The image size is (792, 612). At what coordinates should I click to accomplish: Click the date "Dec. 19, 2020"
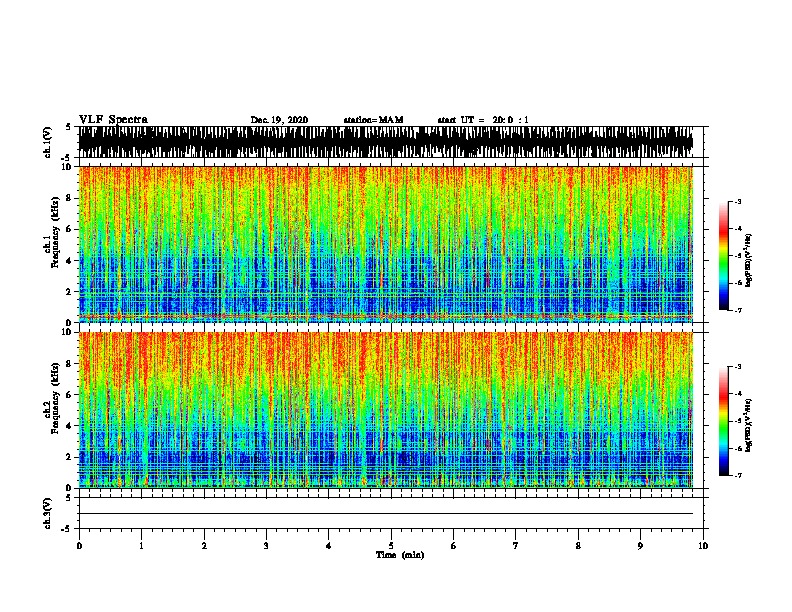pos(279,120)
